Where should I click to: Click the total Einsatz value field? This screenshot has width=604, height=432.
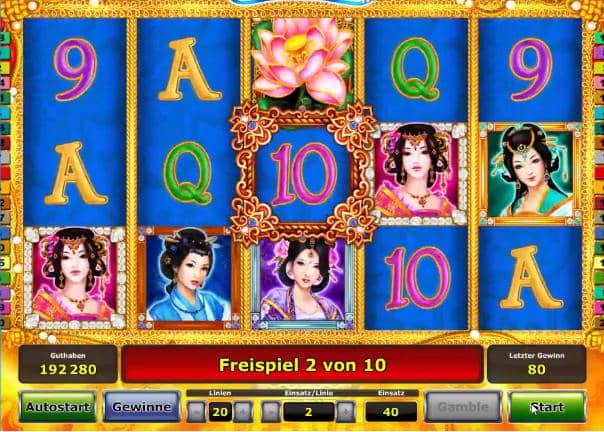[391, 412]
